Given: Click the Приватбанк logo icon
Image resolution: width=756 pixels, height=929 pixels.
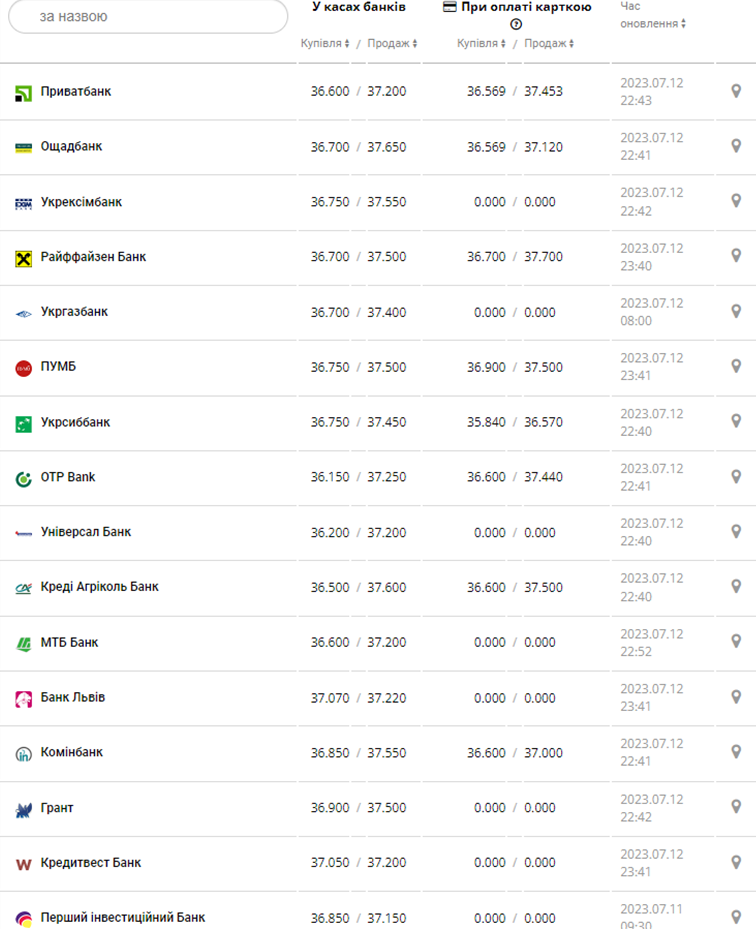Looking at the screenshot, I should coord(24,92).
